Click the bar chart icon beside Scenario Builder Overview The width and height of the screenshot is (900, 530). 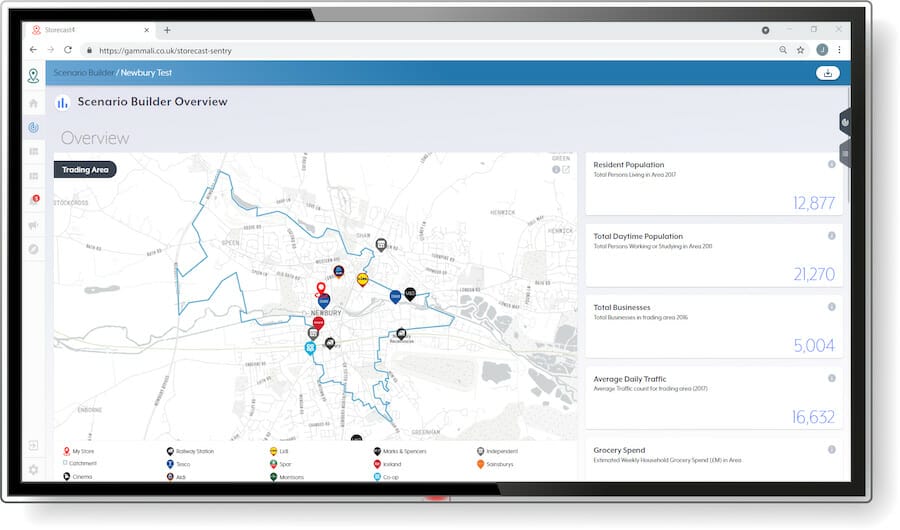62,103
